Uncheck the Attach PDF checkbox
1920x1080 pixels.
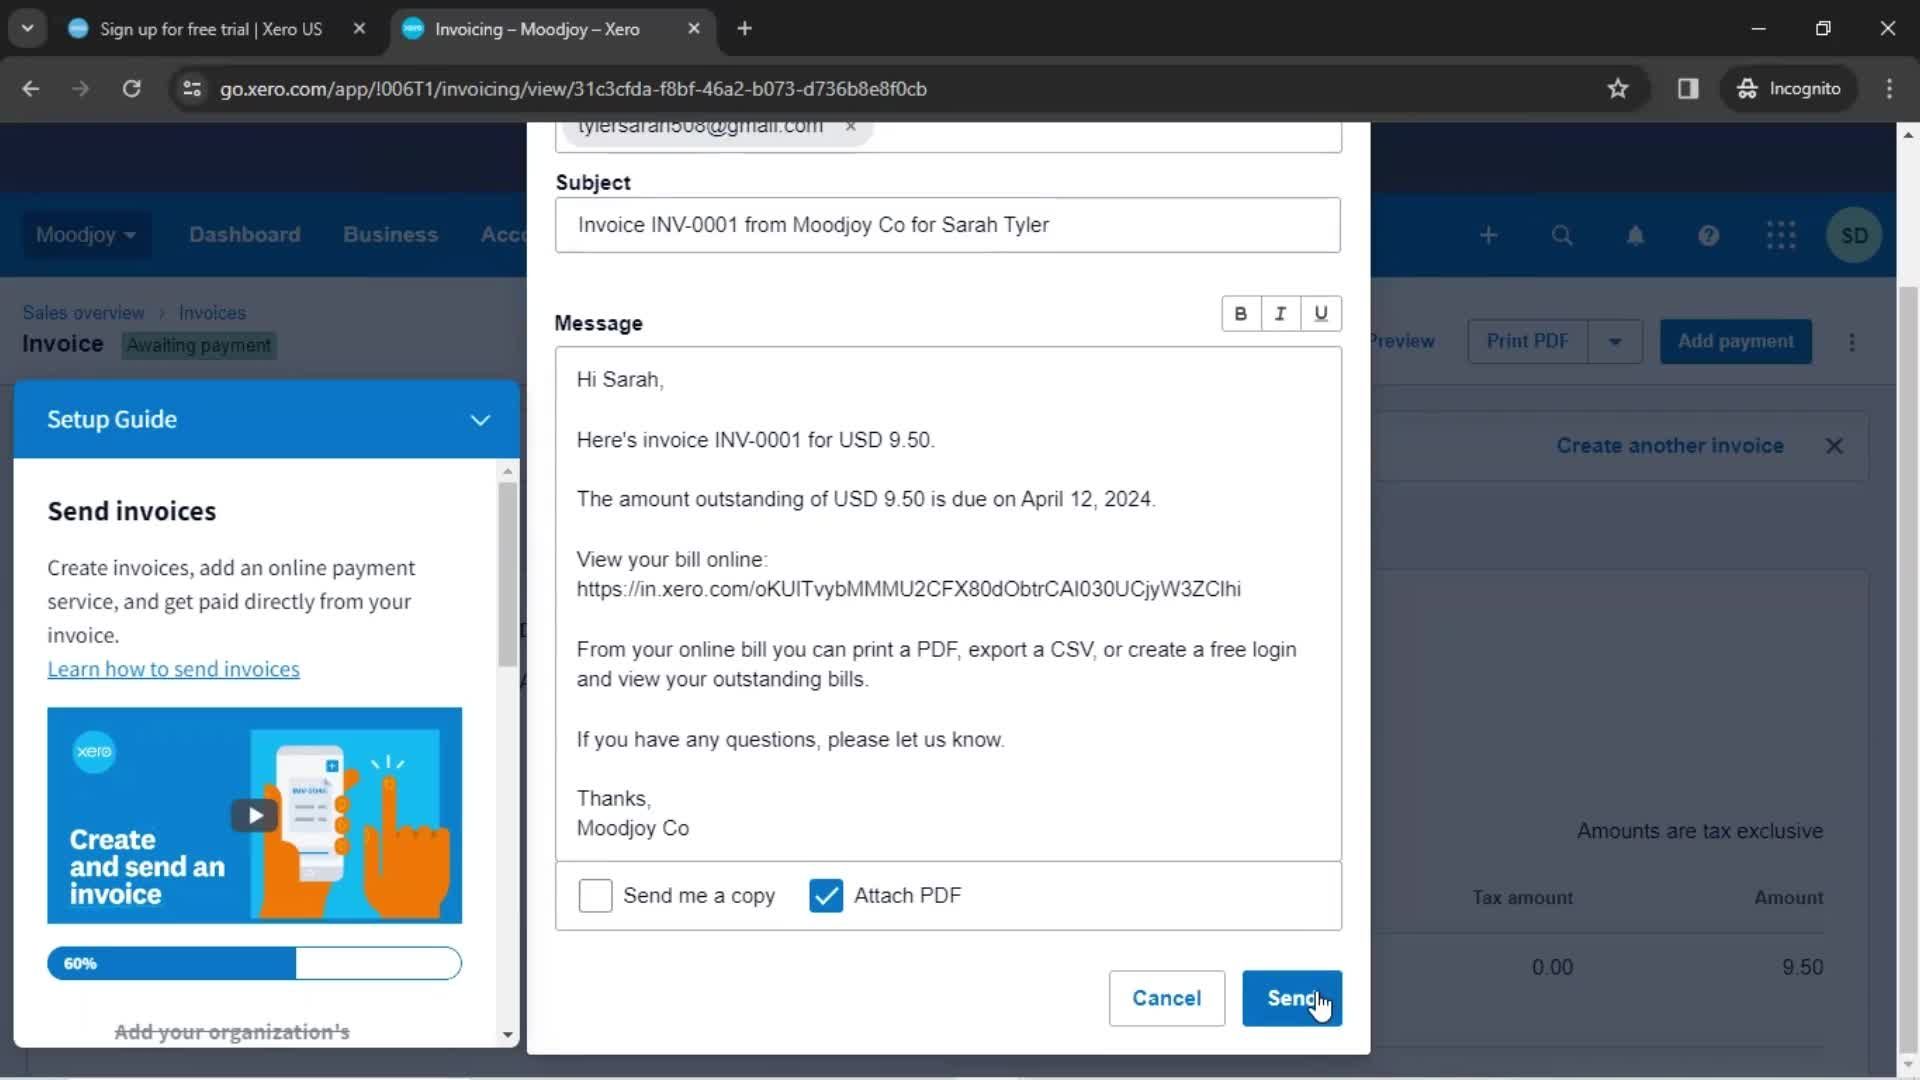pyautogui.click(x=826, y=895)
